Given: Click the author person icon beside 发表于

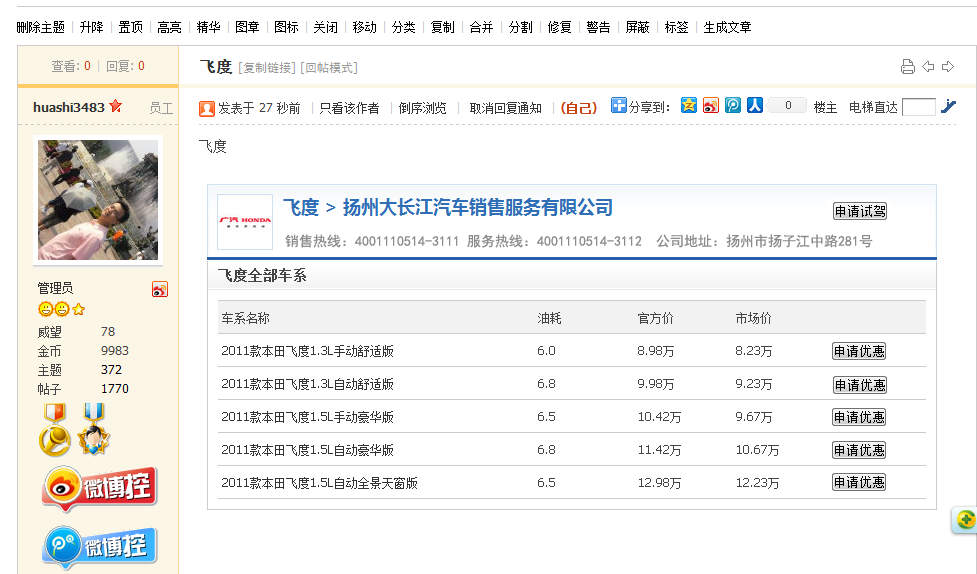Looking at the screenshot, I should pos(207,108).
